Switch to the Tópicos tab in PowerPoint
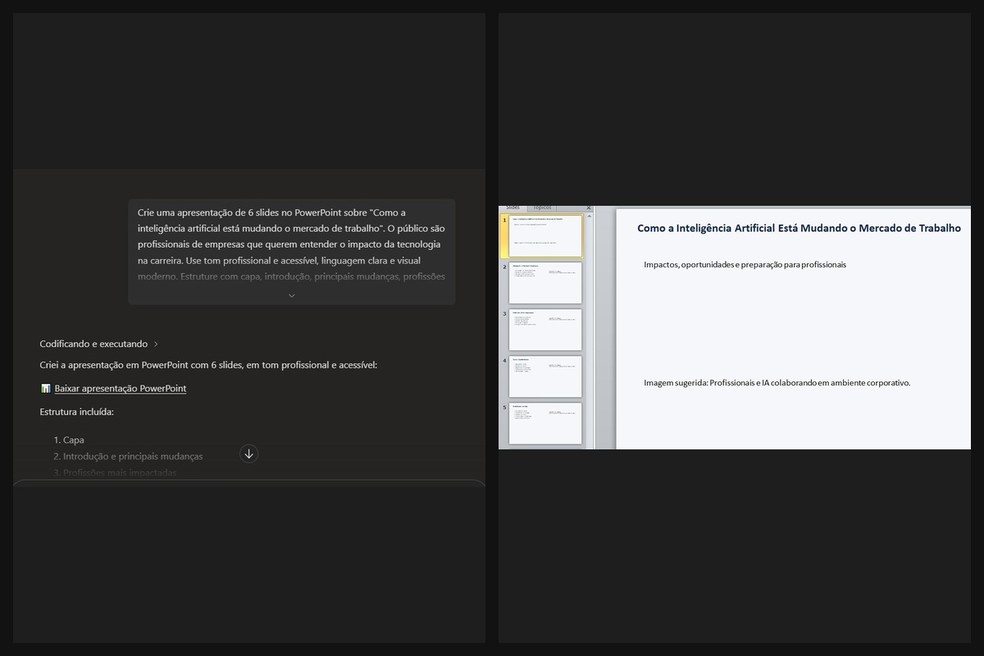Viewport: 984px width, 656px height. (x=542, y=207)
